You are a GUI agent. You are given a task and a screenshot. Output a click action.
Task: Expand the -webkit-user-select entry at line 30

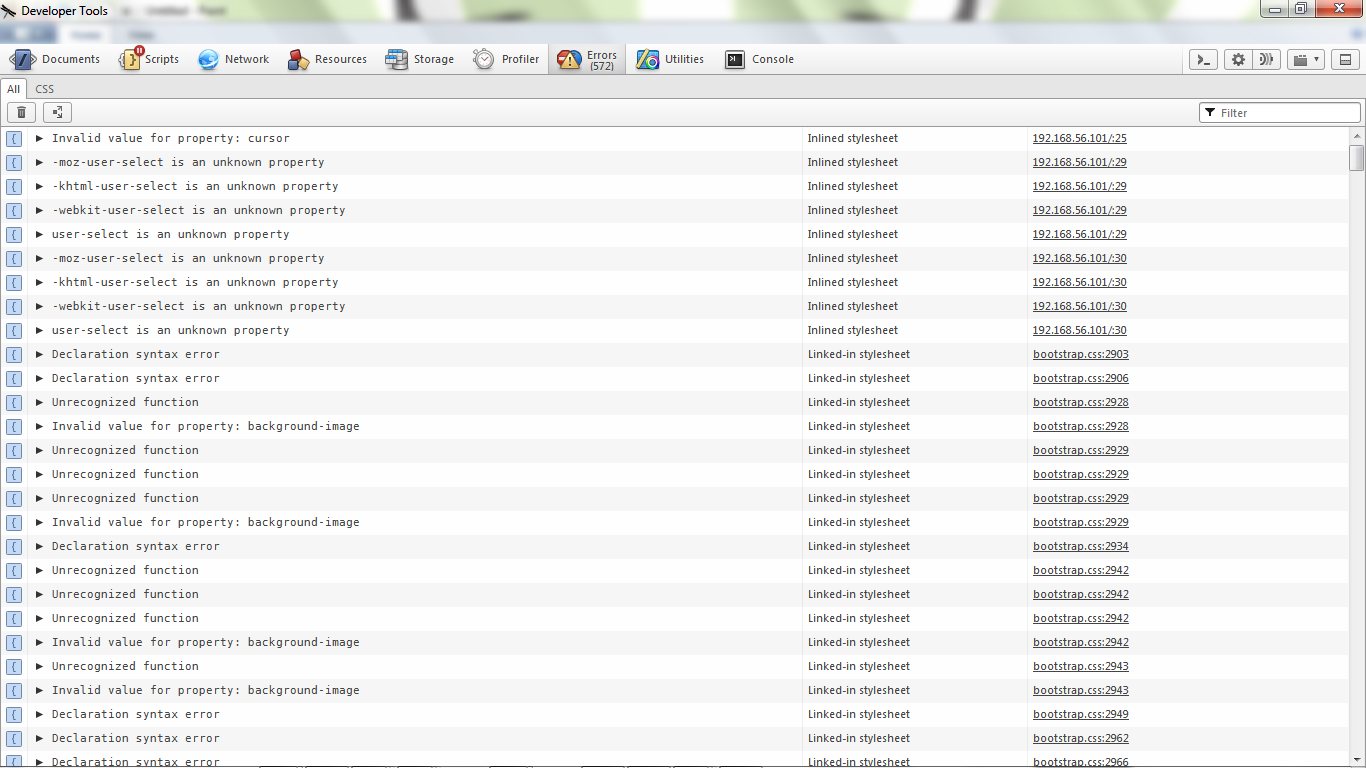click(40, 306)
